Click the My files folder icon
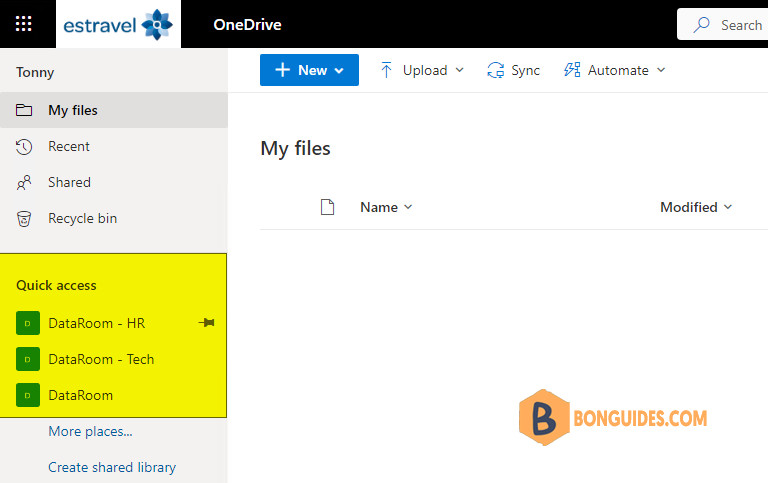The image size is (768, 483). [24, 110]
